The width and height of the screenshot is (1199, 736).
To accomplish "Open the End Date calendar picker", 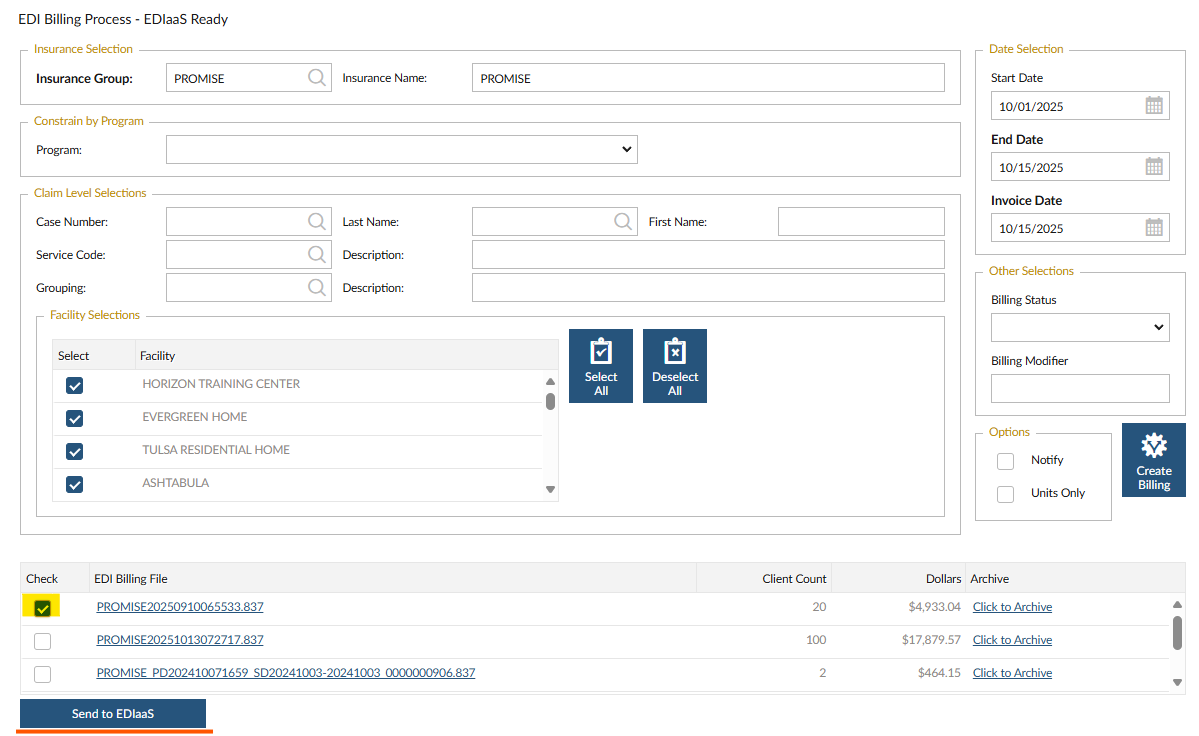I will (x=1153, y=167).
